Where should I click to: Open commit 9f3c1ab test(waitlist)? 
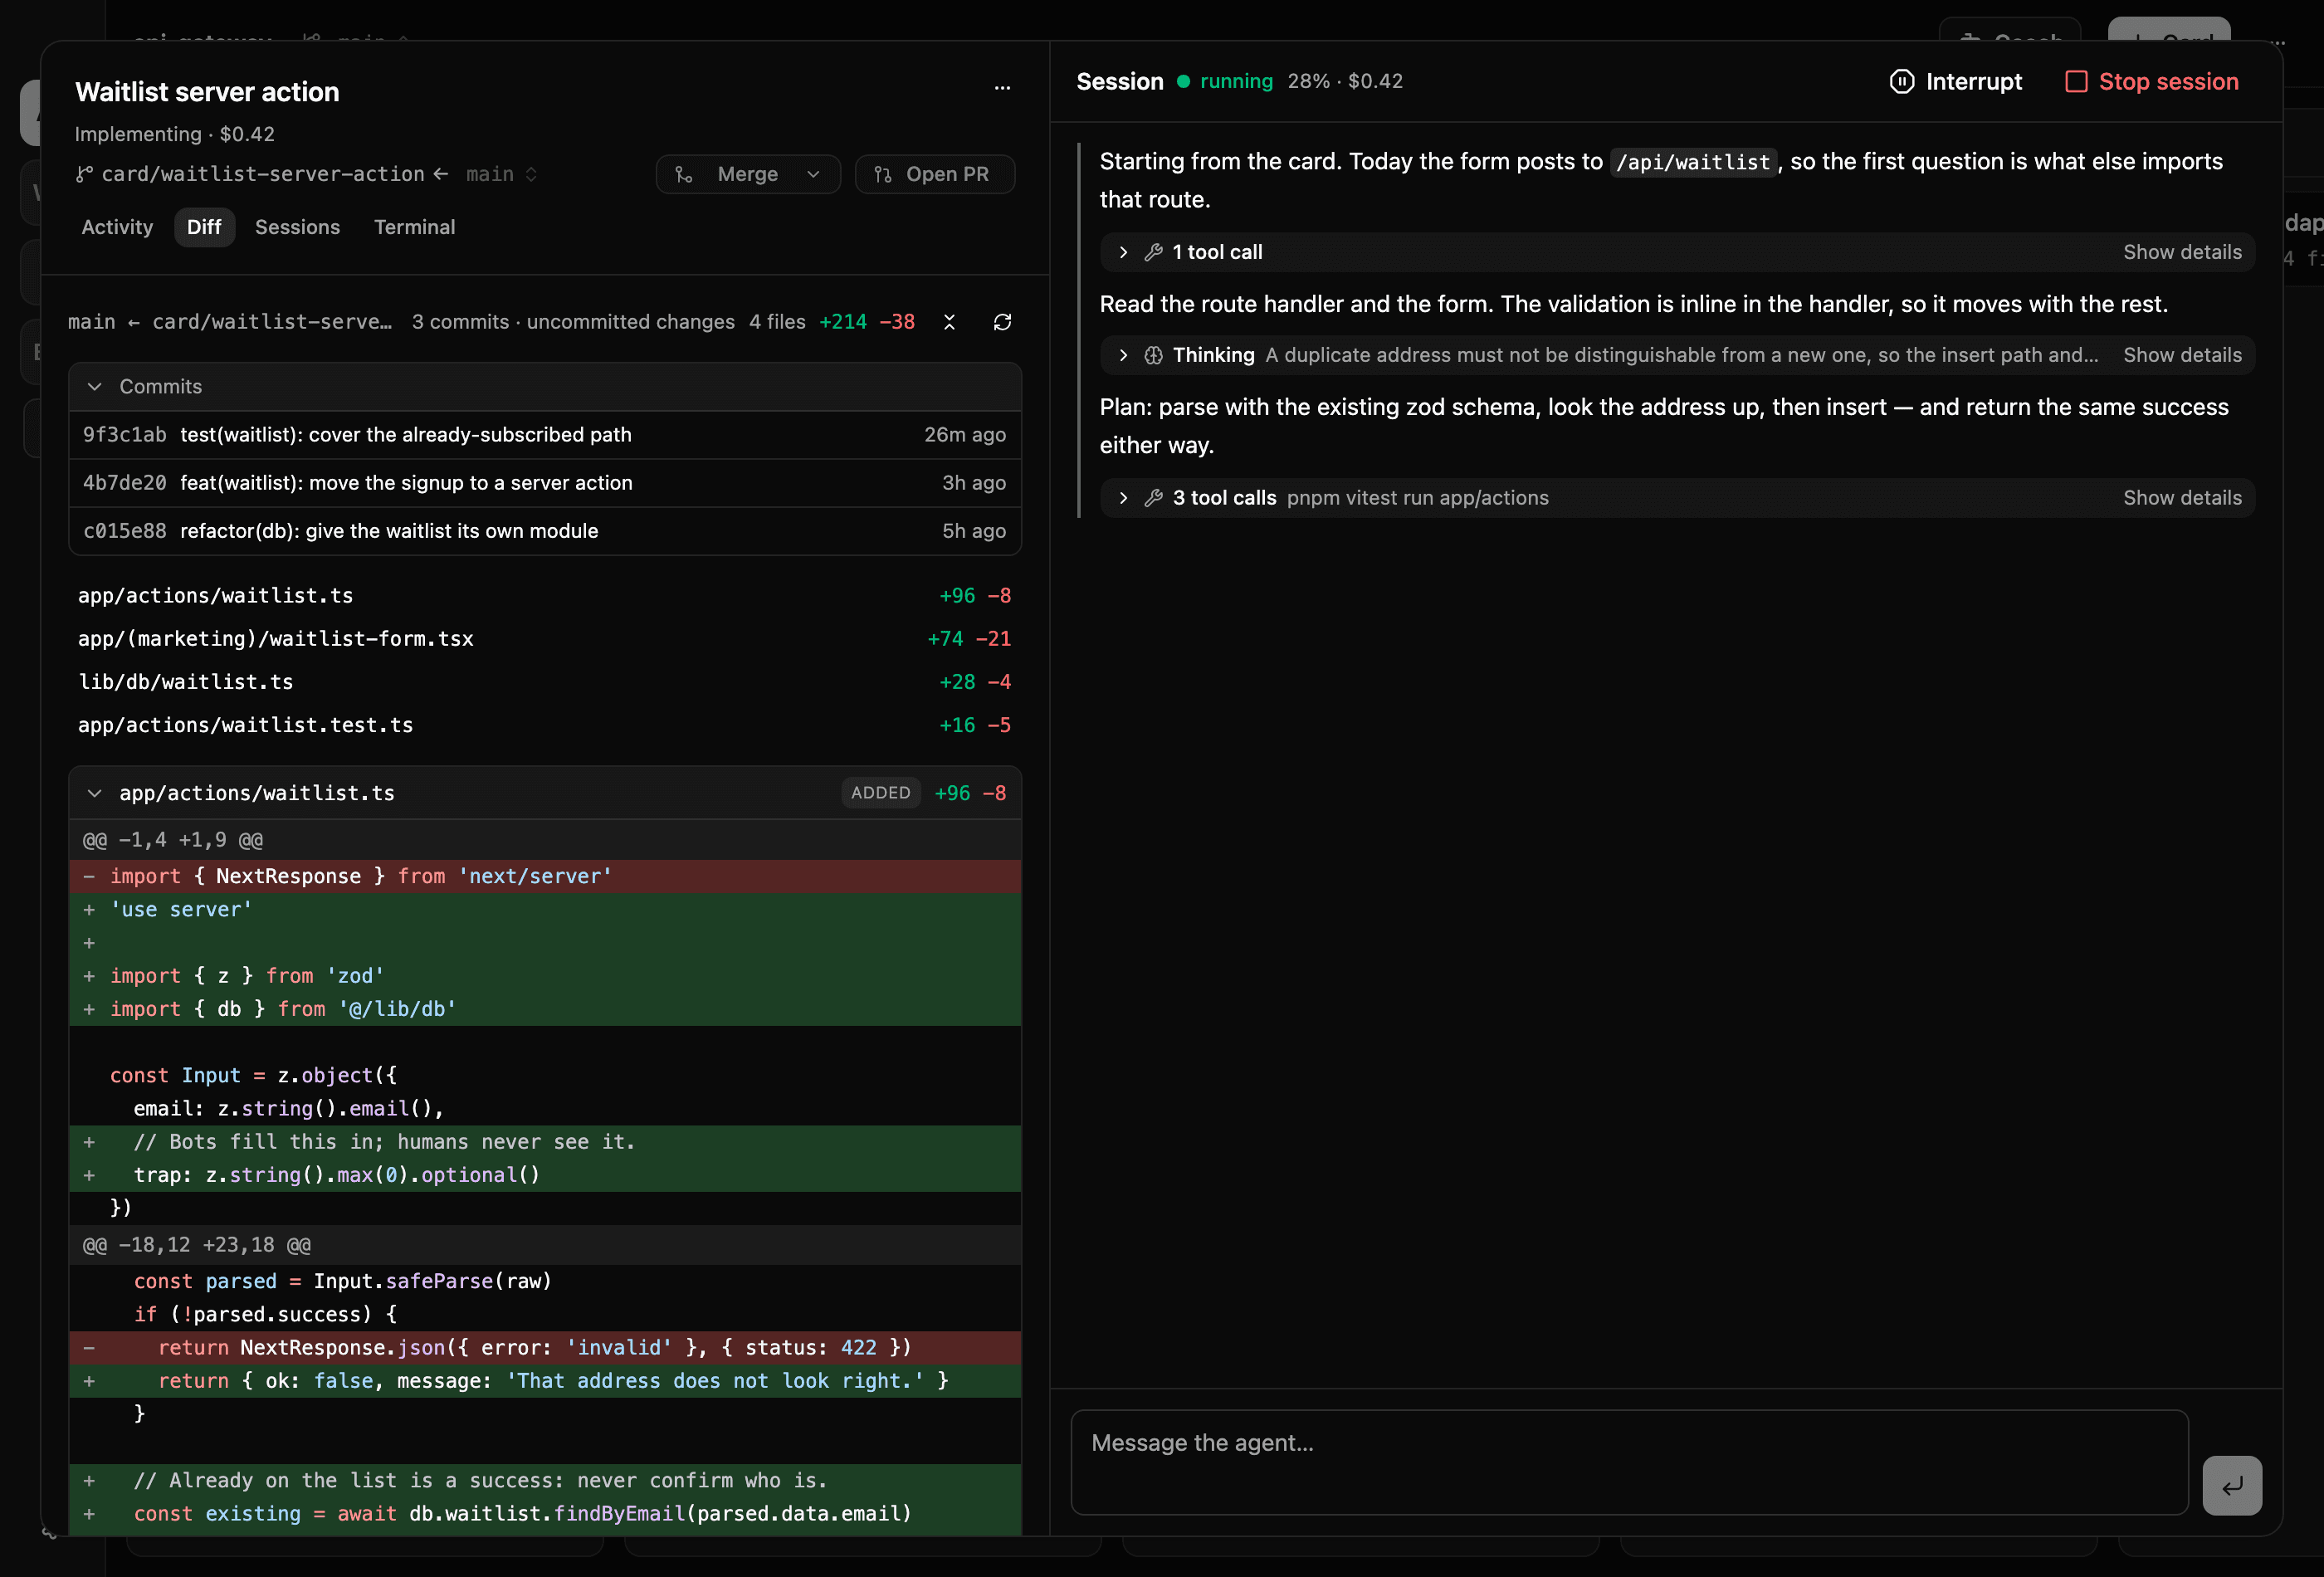[545, 435]
